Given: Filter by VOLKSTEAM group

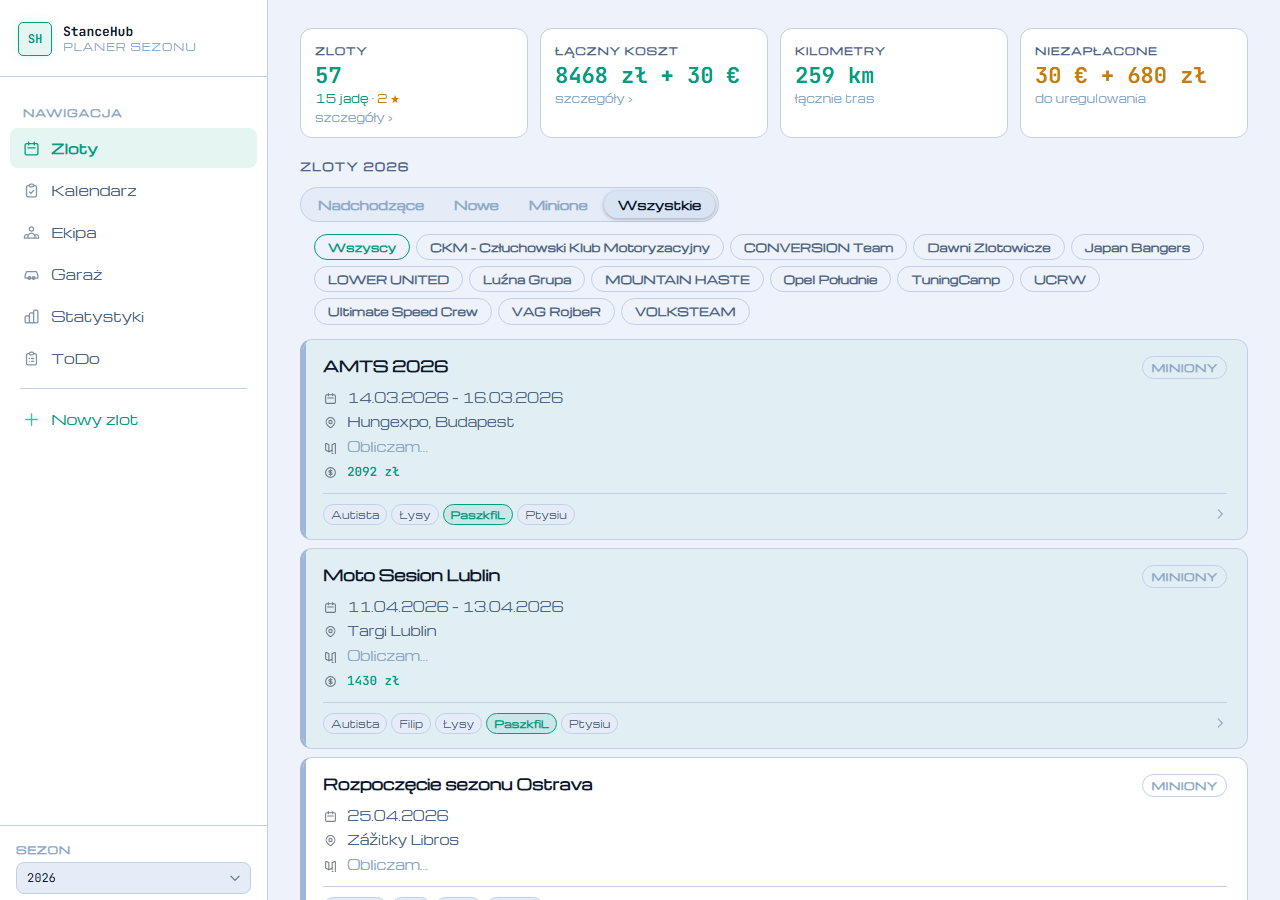Looking at the screenshot, I should 685,311.
